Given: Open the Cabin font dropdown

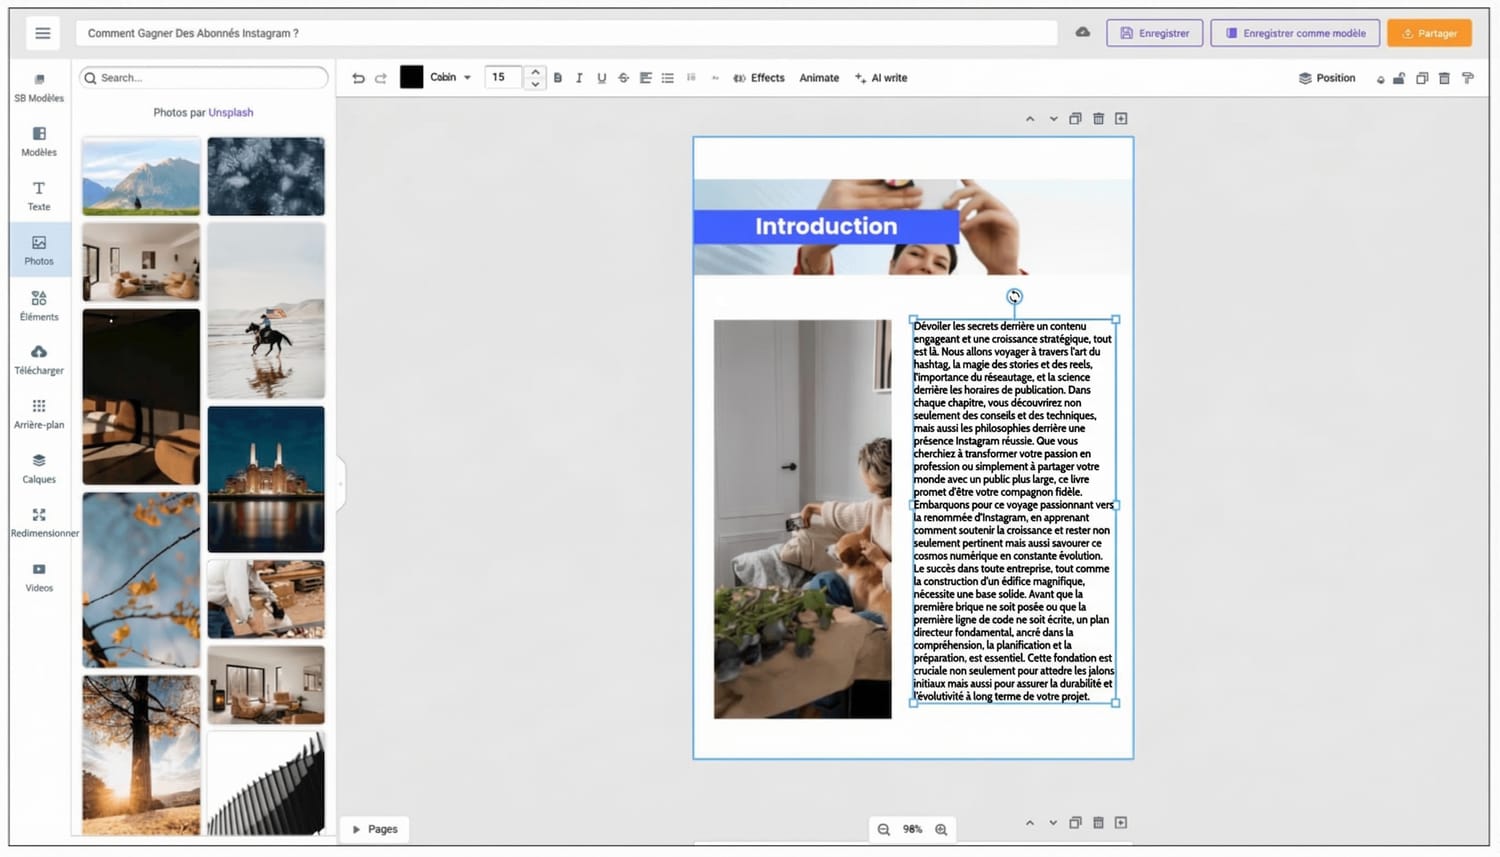Looking at the screenshot, I should click(450, 78).
